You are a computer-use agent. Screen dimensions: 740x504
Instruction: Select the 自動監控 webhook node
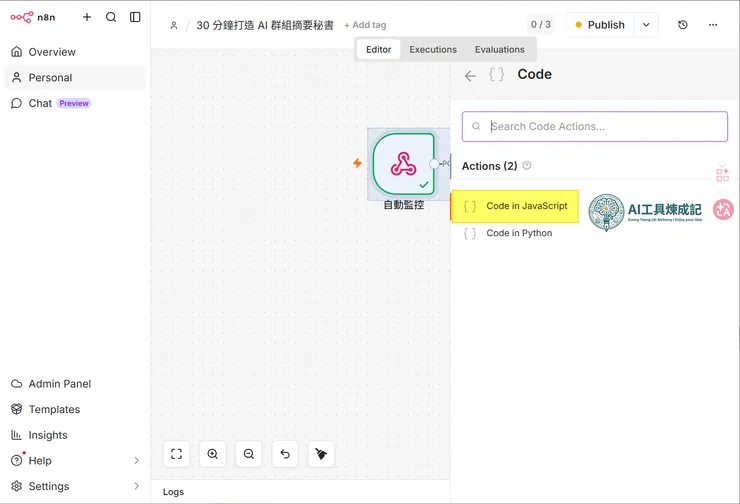[x=403, y=164]
